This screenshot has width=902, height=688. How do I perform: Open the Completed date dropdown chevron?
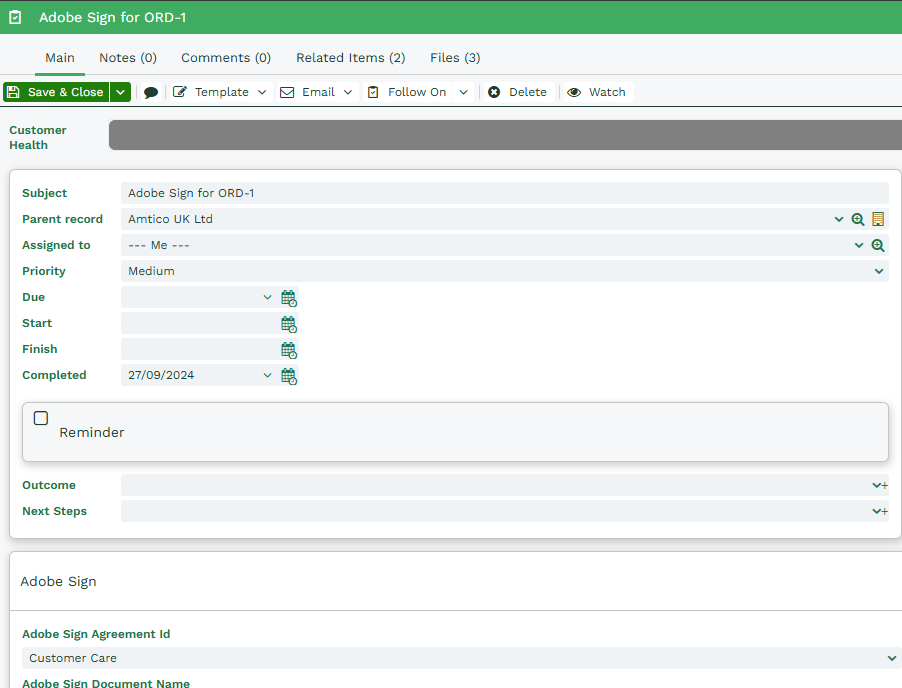[267, 375]
